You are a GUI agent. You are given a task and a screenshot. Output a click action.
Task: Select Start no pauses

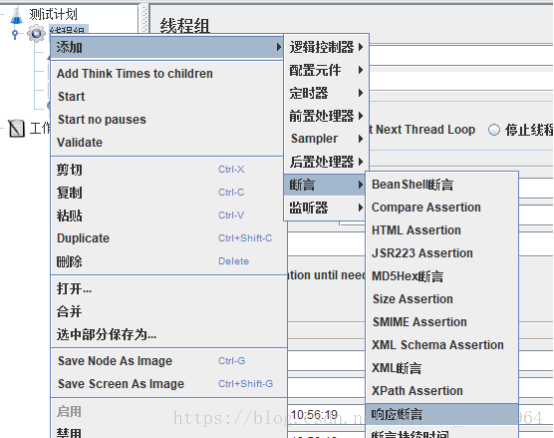pos(167,119)
